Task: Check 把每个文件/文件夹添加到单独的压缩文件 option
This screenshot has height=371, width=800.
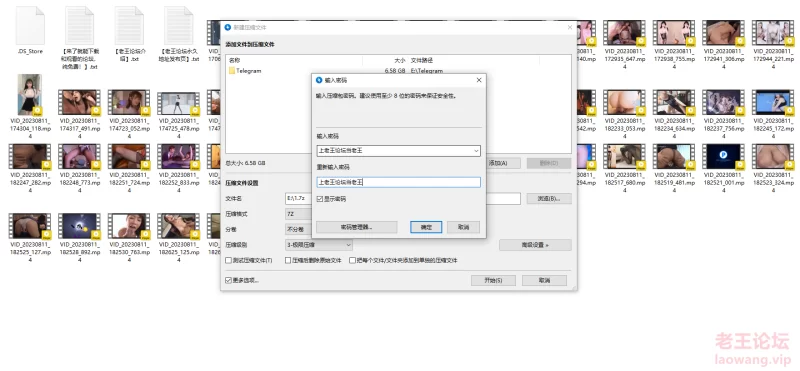Action: (x=352, y=260)
